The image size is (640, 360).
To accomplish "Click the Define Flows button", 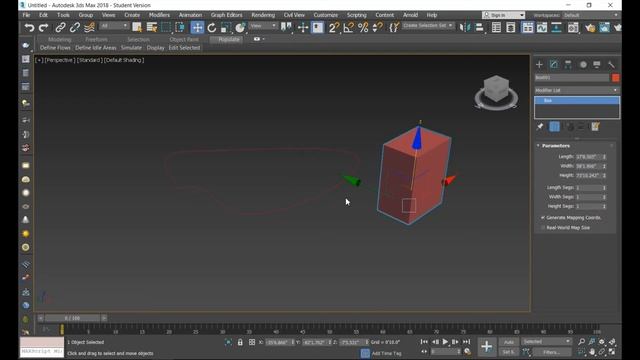I will click(x=55, y=48).
